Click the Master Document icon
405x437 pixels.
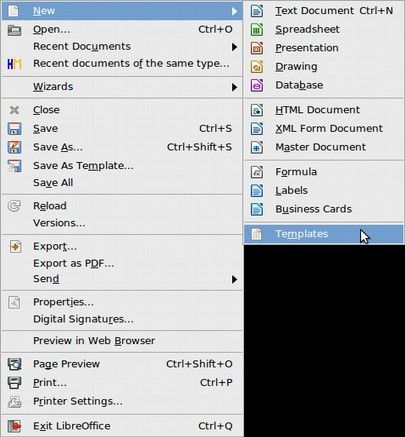[257, 147]
